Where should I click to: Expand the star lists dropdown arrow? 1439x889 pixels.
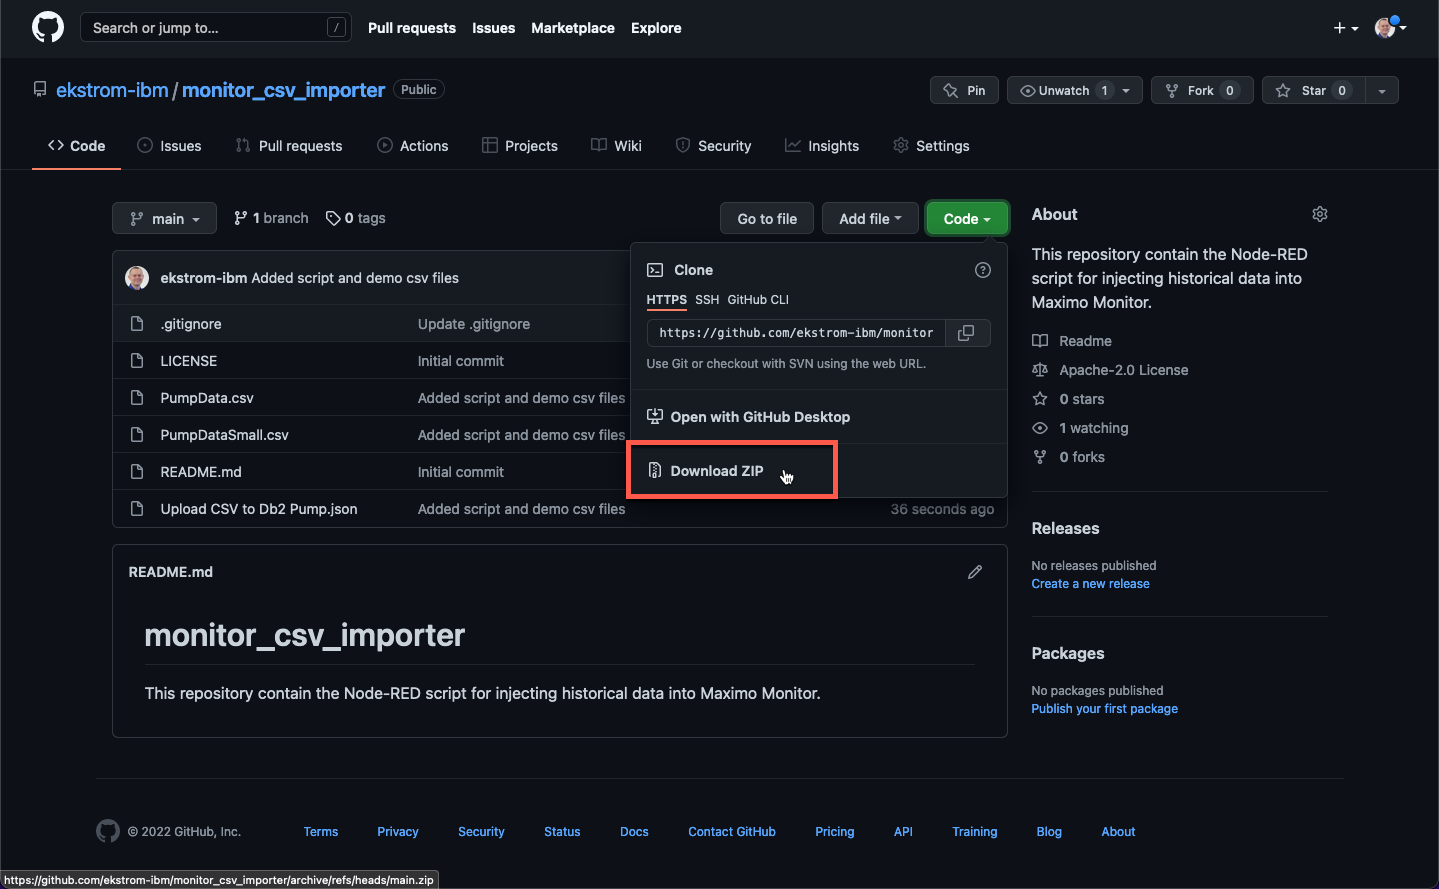(1382, 90)
